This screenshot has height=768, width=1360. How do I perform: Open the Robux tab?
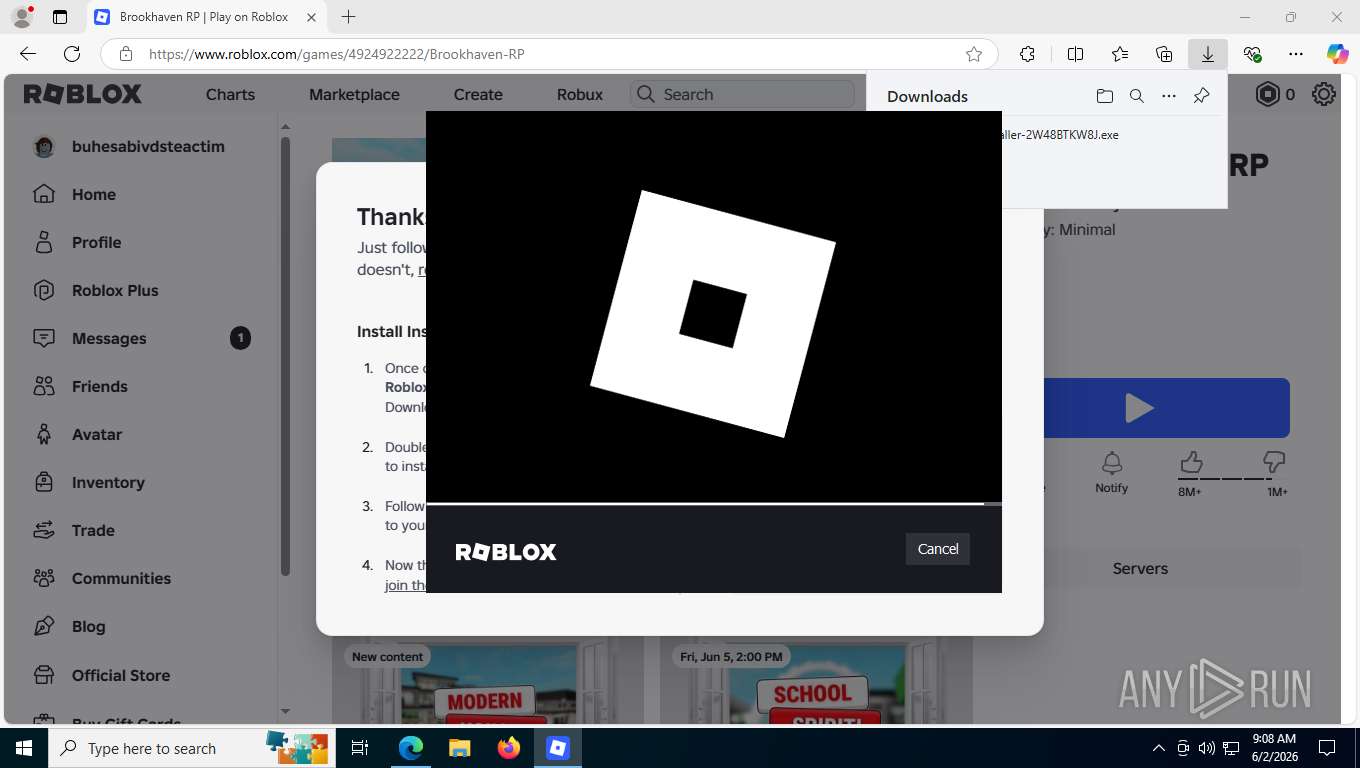pos(580,94)
